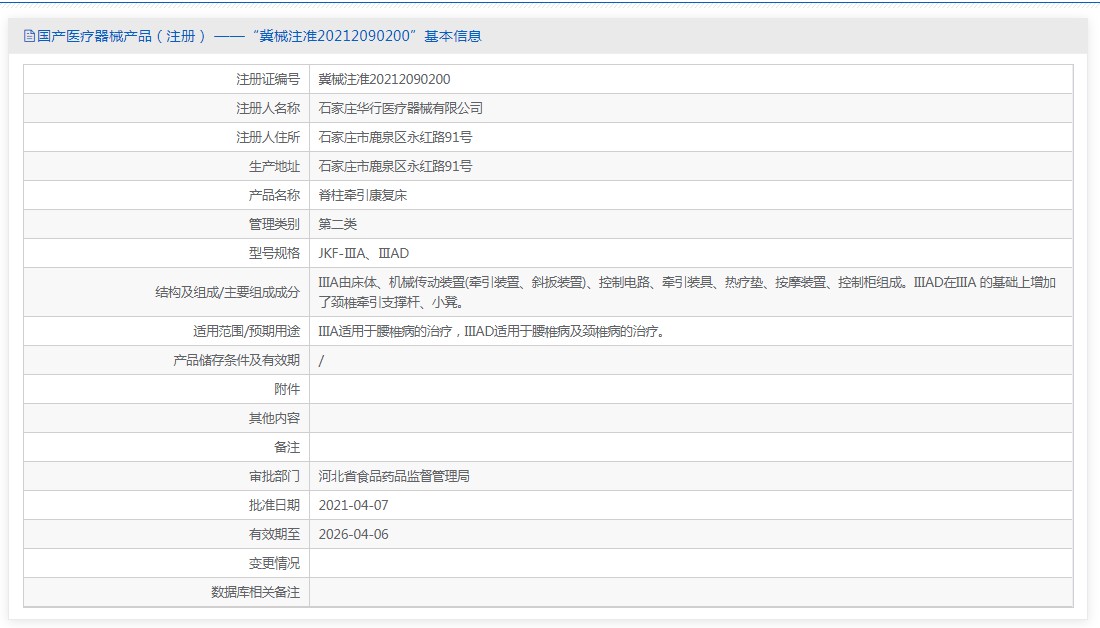Select the slash value in storage conditions row
The height and width of the screenshot is (628, 1100).
click(321, 361)
